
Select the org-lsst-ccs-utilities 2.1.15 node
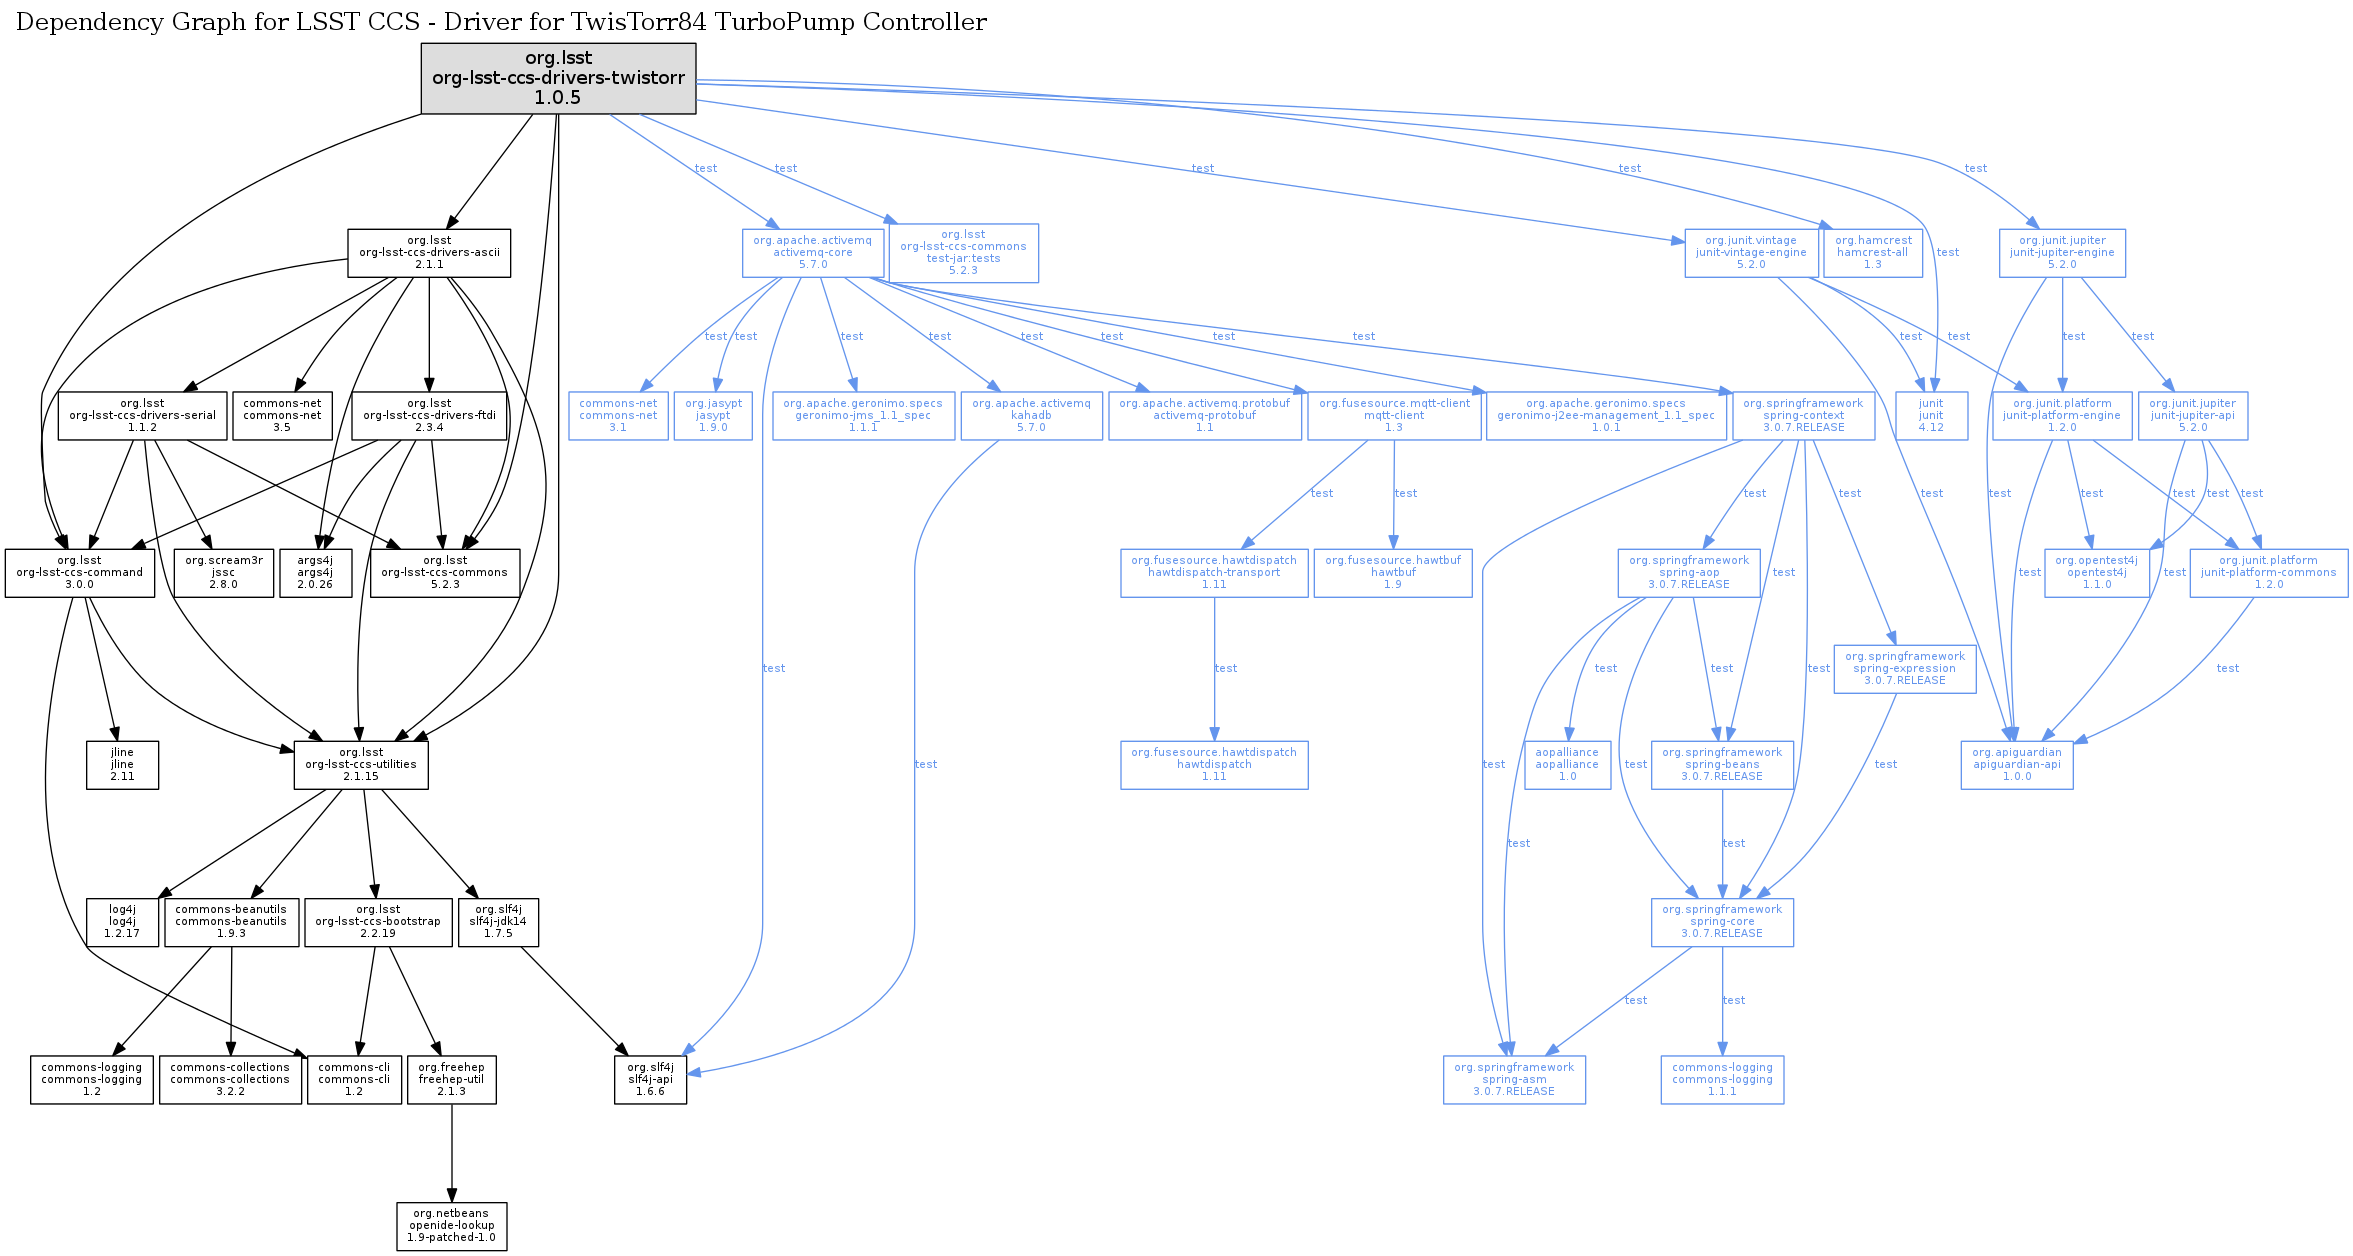click(361, 765)
